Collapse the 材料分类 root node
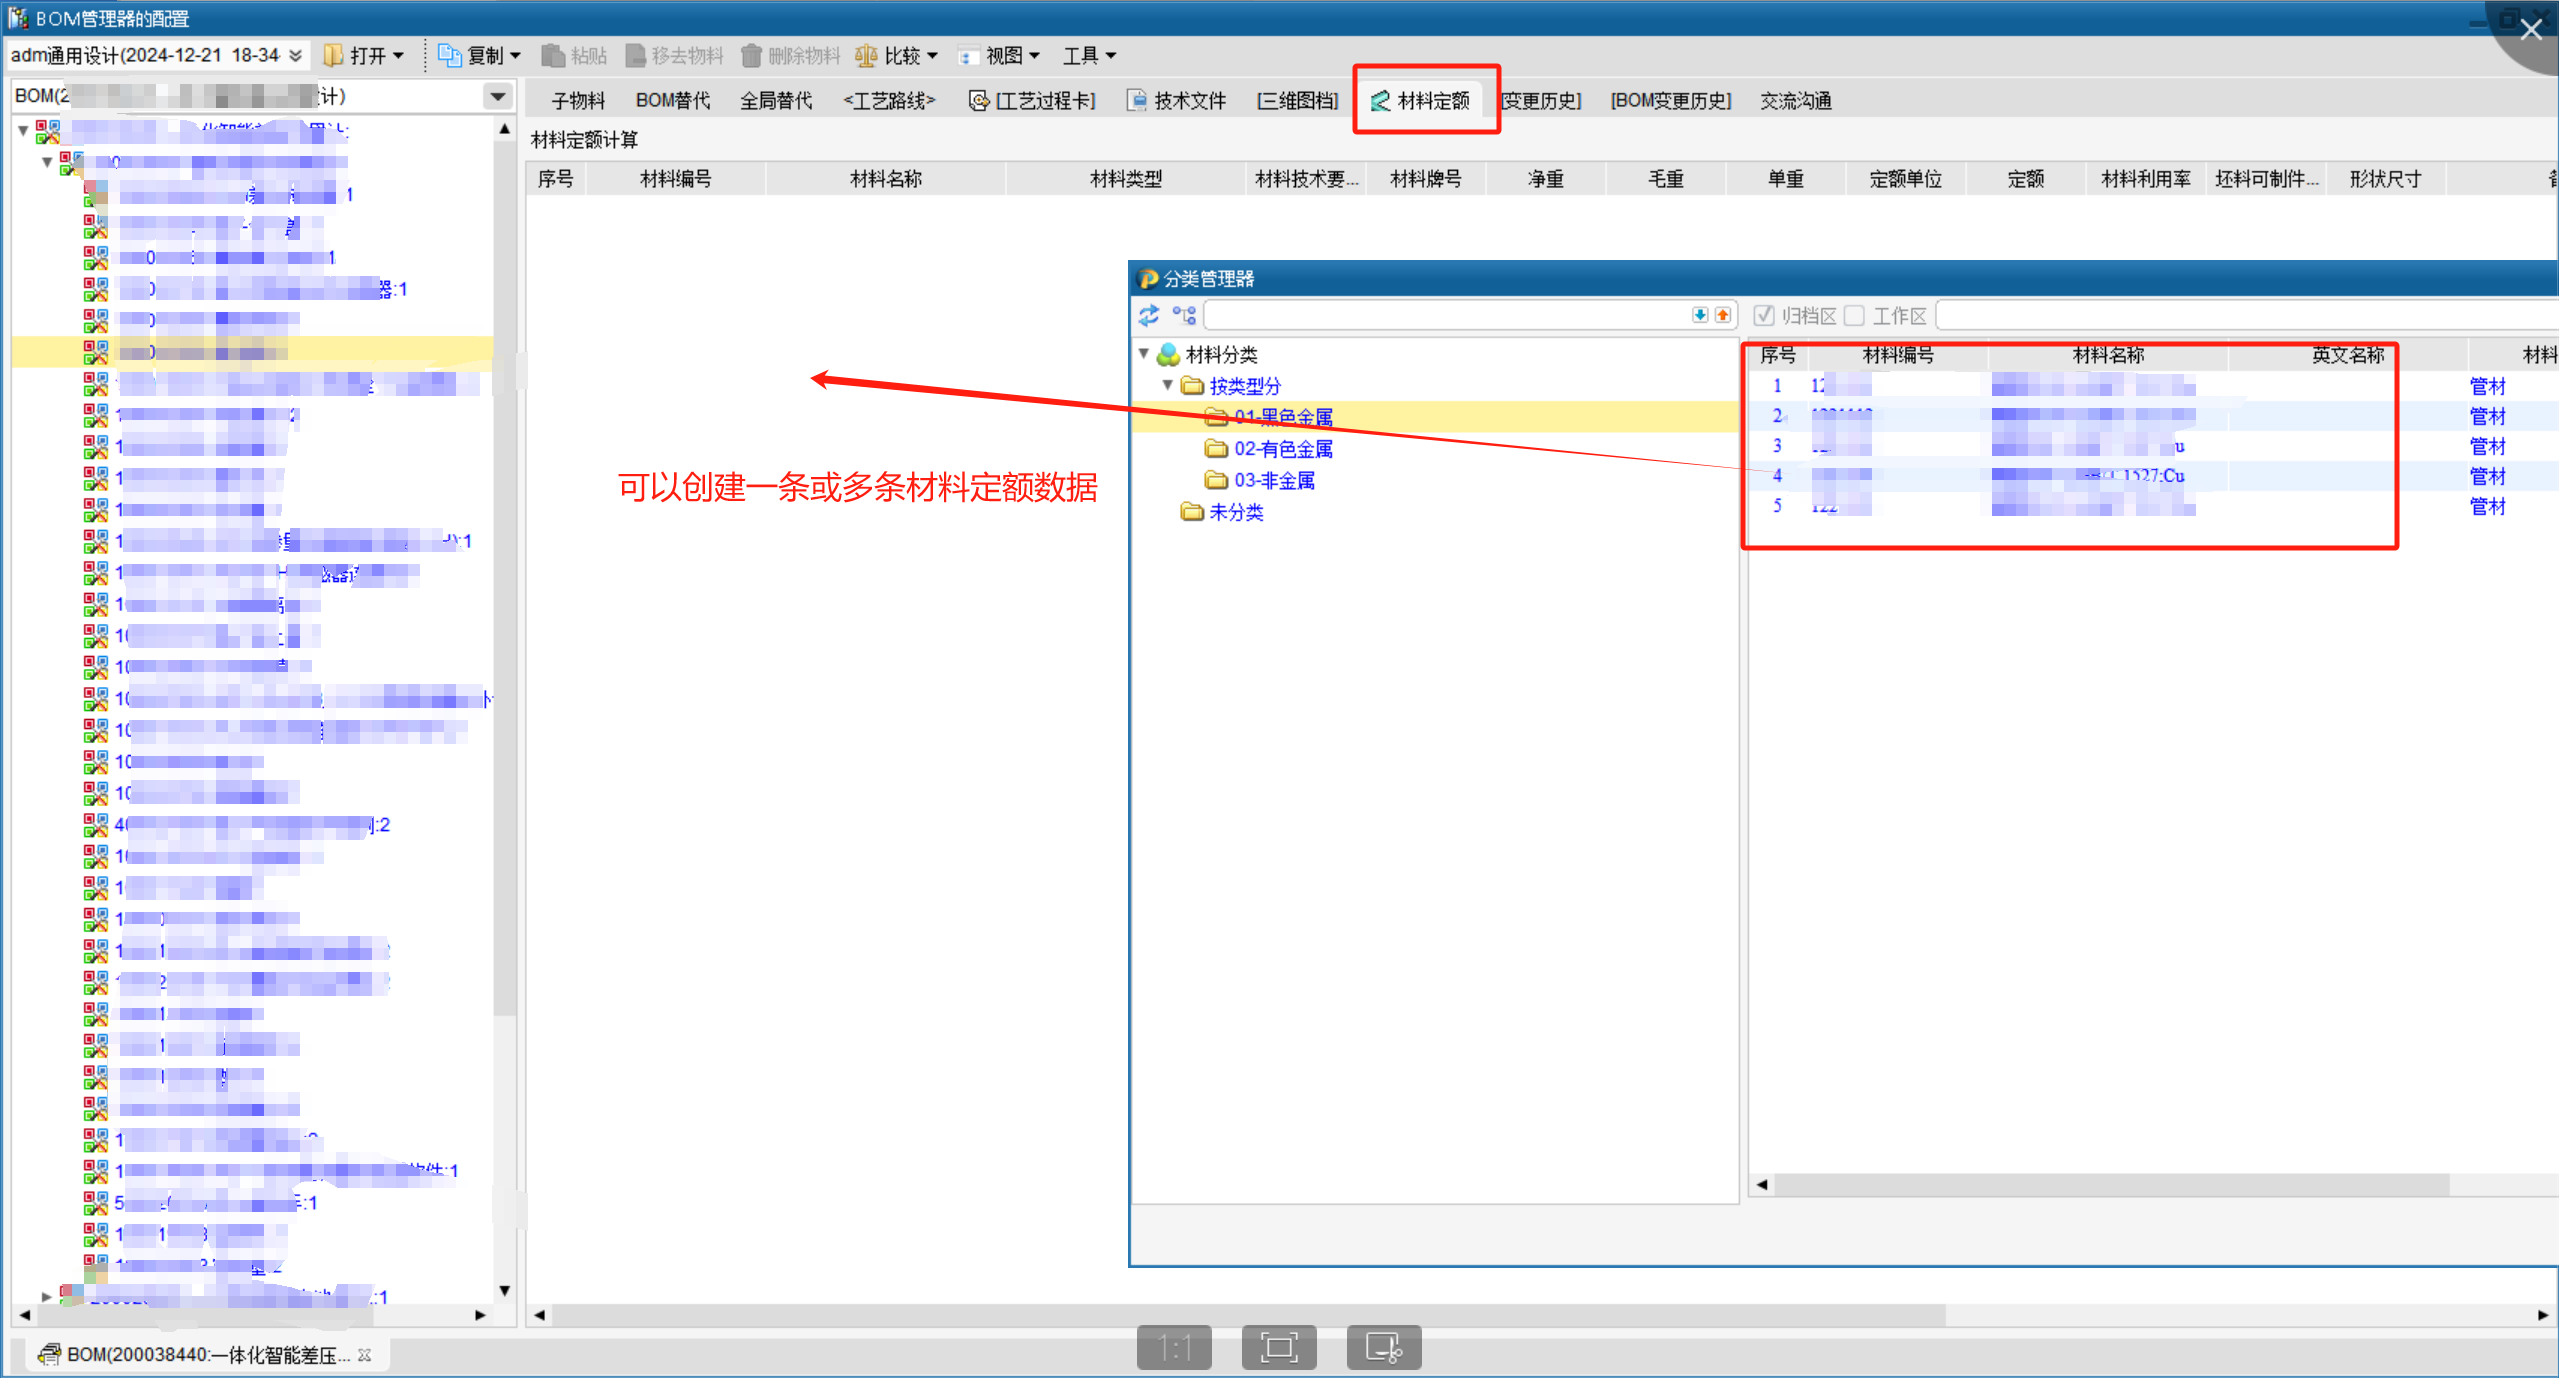The height and width of the screenshot is (1378, 2559). [x=1143, y=354]
